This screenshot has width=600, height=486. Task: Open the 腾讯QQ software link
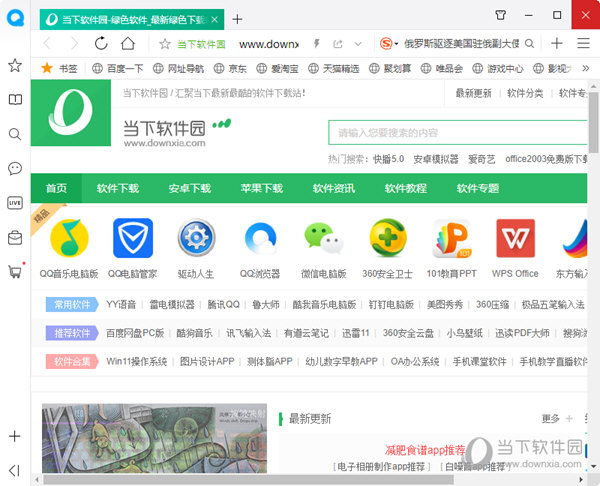(223, 305)
